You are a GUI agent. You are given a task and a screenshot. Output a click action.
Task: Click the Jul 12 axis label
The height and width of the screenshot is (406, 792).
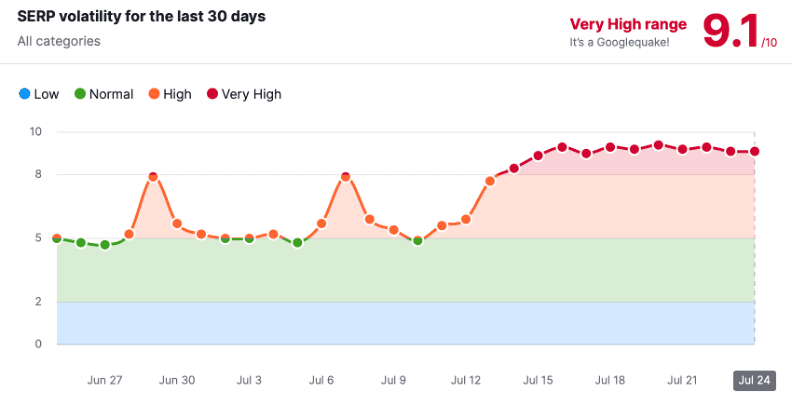(466, 380)
